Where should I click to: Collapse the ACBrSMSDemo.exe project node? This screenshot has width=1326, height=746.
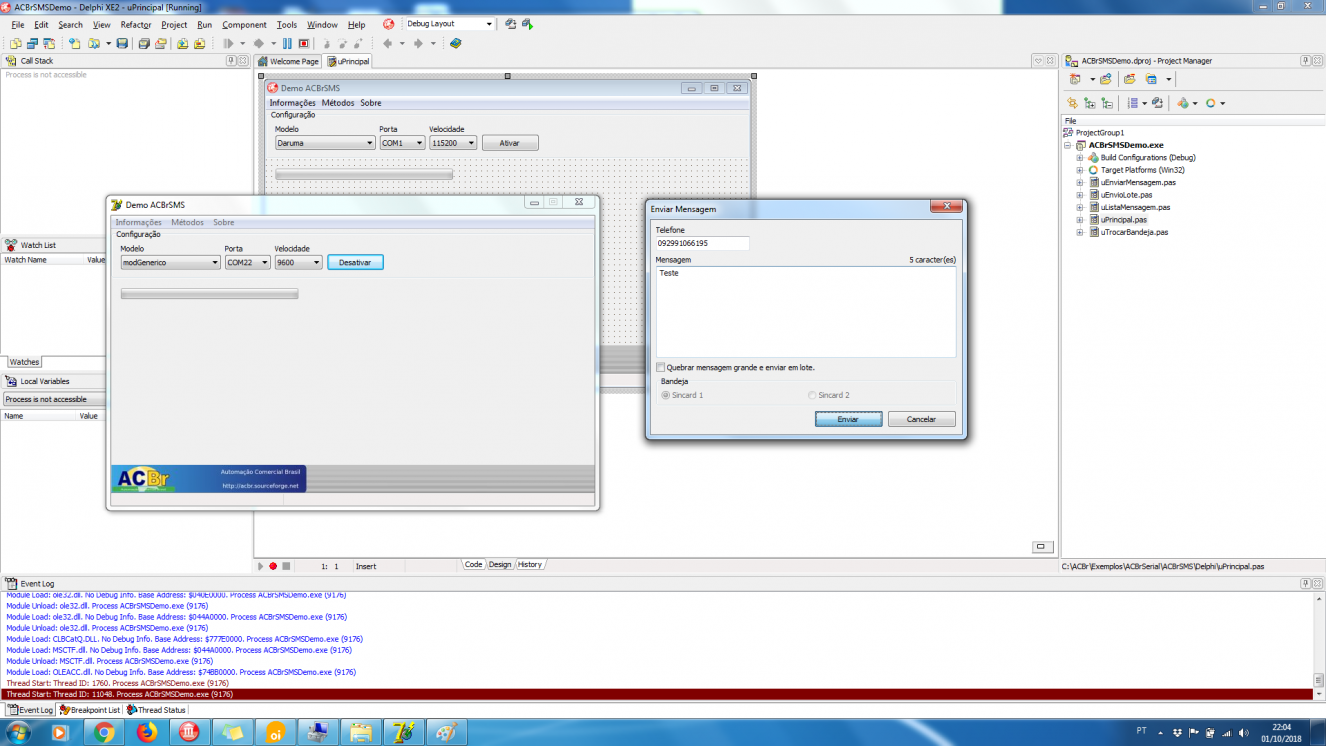tap(1068, 145)
